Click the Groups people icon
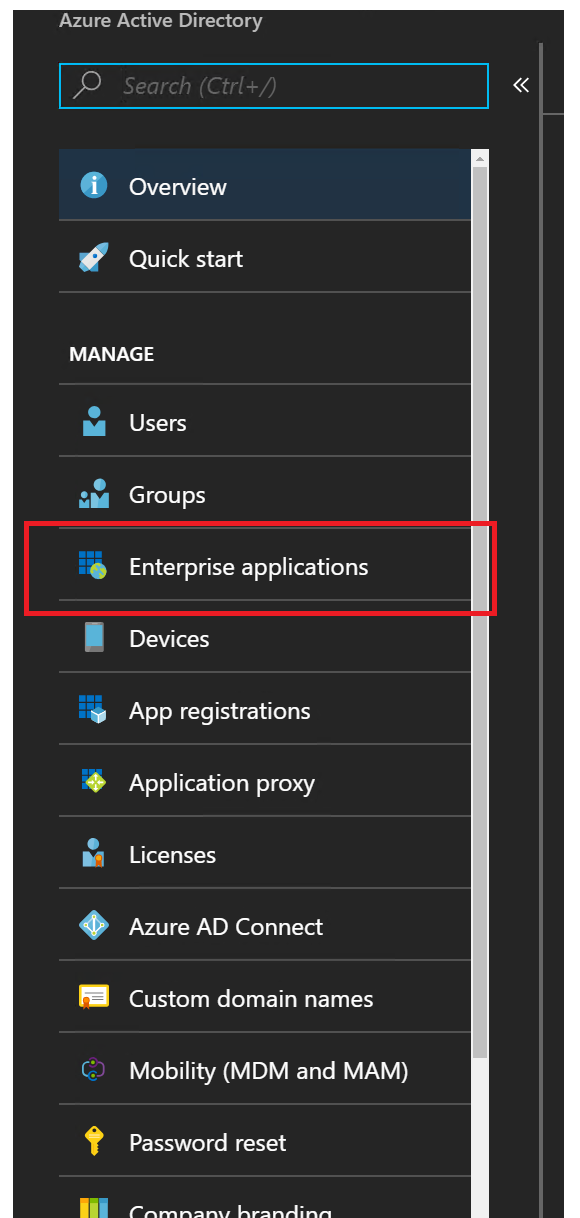Viewport: 580px width, 1218px height. pyautogui.click(x=94, y=494)
